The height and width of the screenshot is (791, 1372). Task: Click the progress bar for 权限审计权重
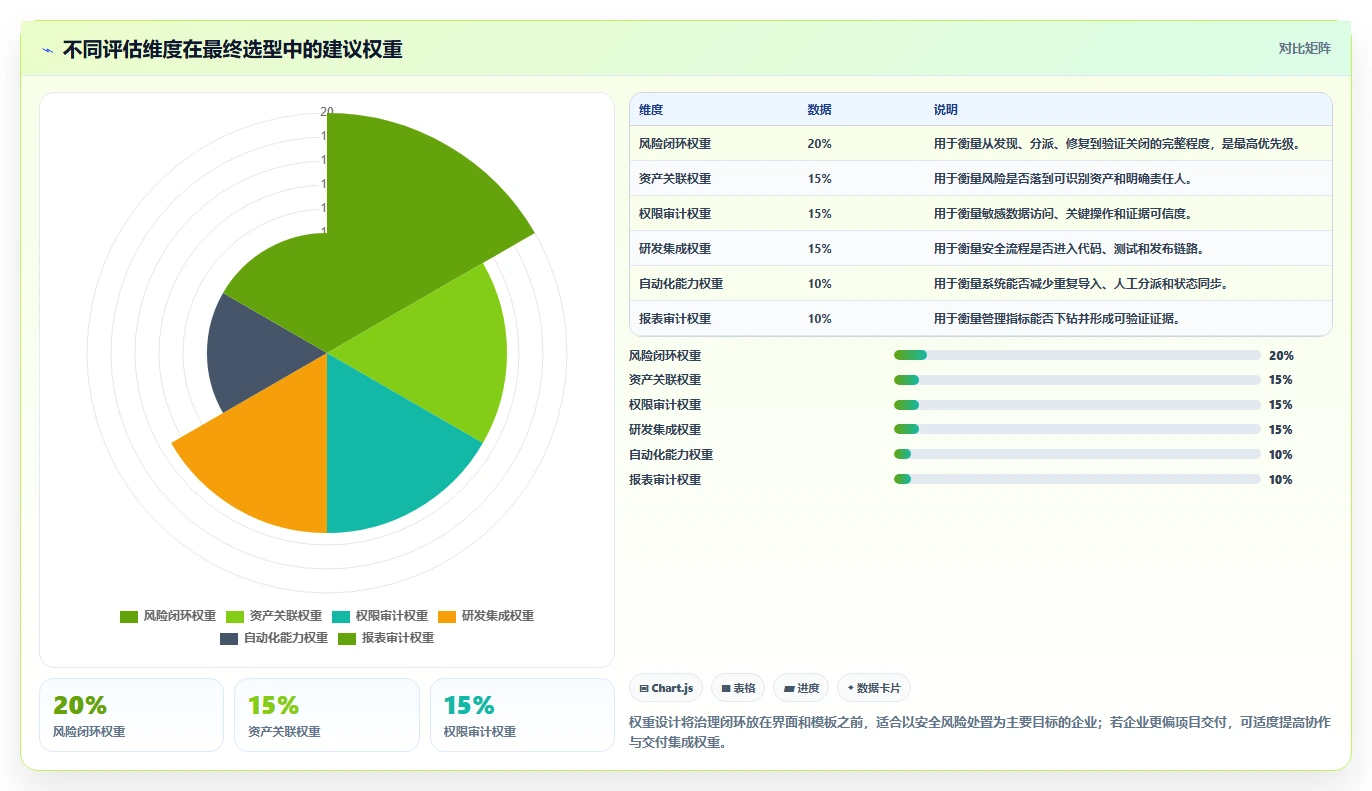pyautogui.click(x=1077, y=405)
